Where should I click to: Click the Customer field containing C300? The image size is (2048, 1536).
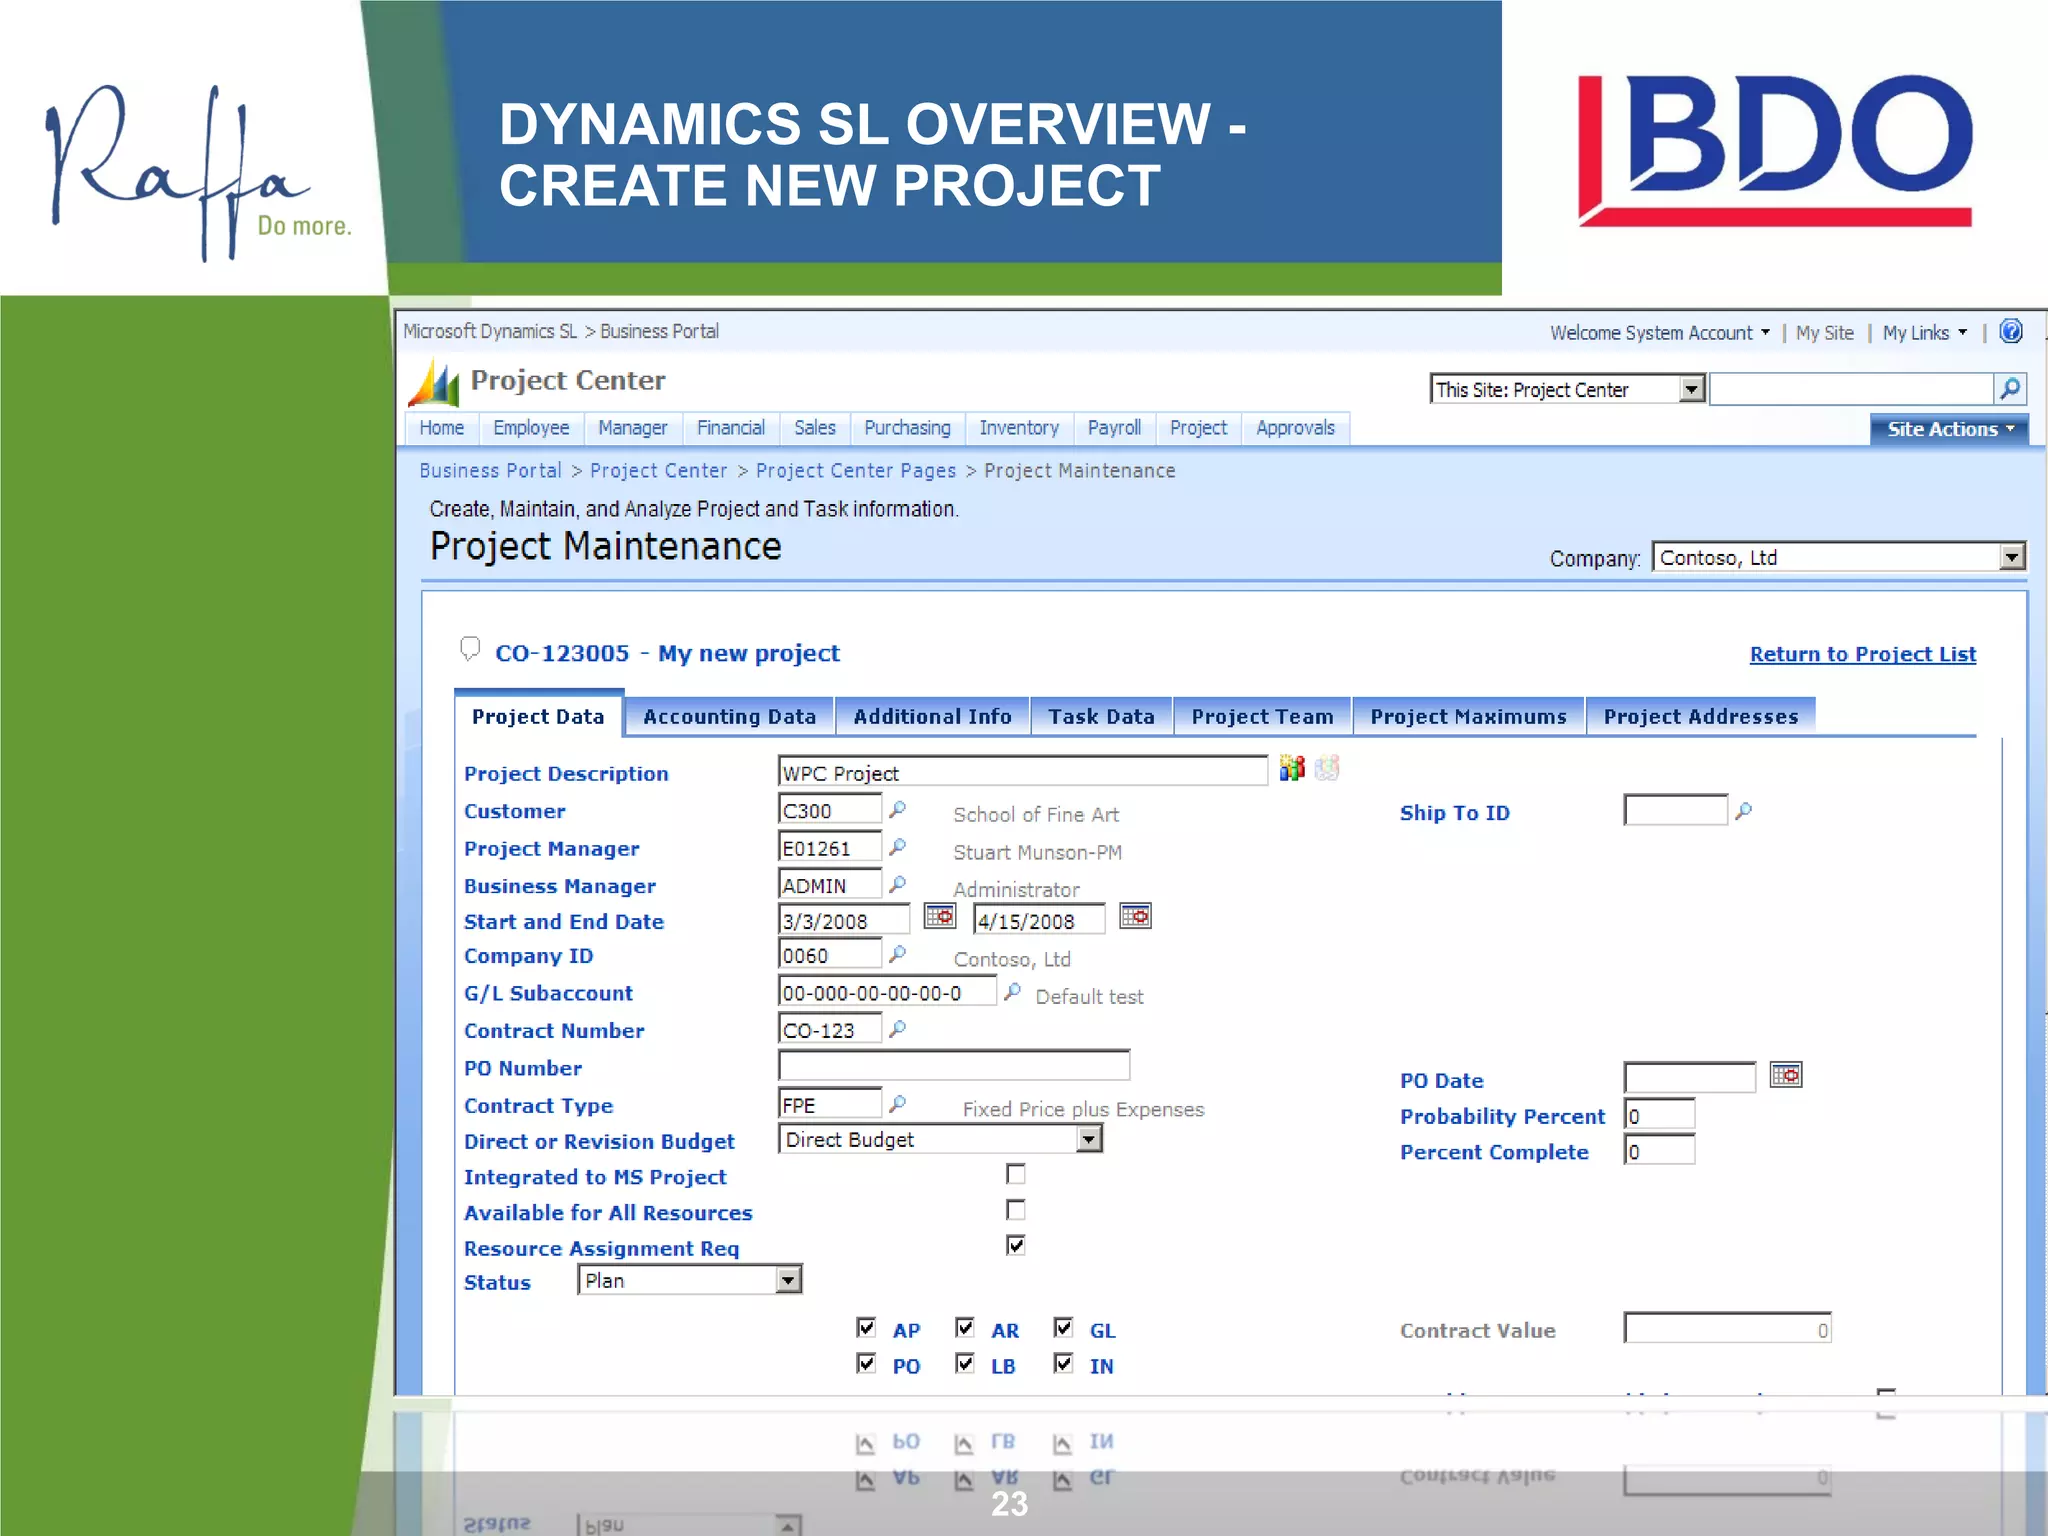click(x=830, y=809)
